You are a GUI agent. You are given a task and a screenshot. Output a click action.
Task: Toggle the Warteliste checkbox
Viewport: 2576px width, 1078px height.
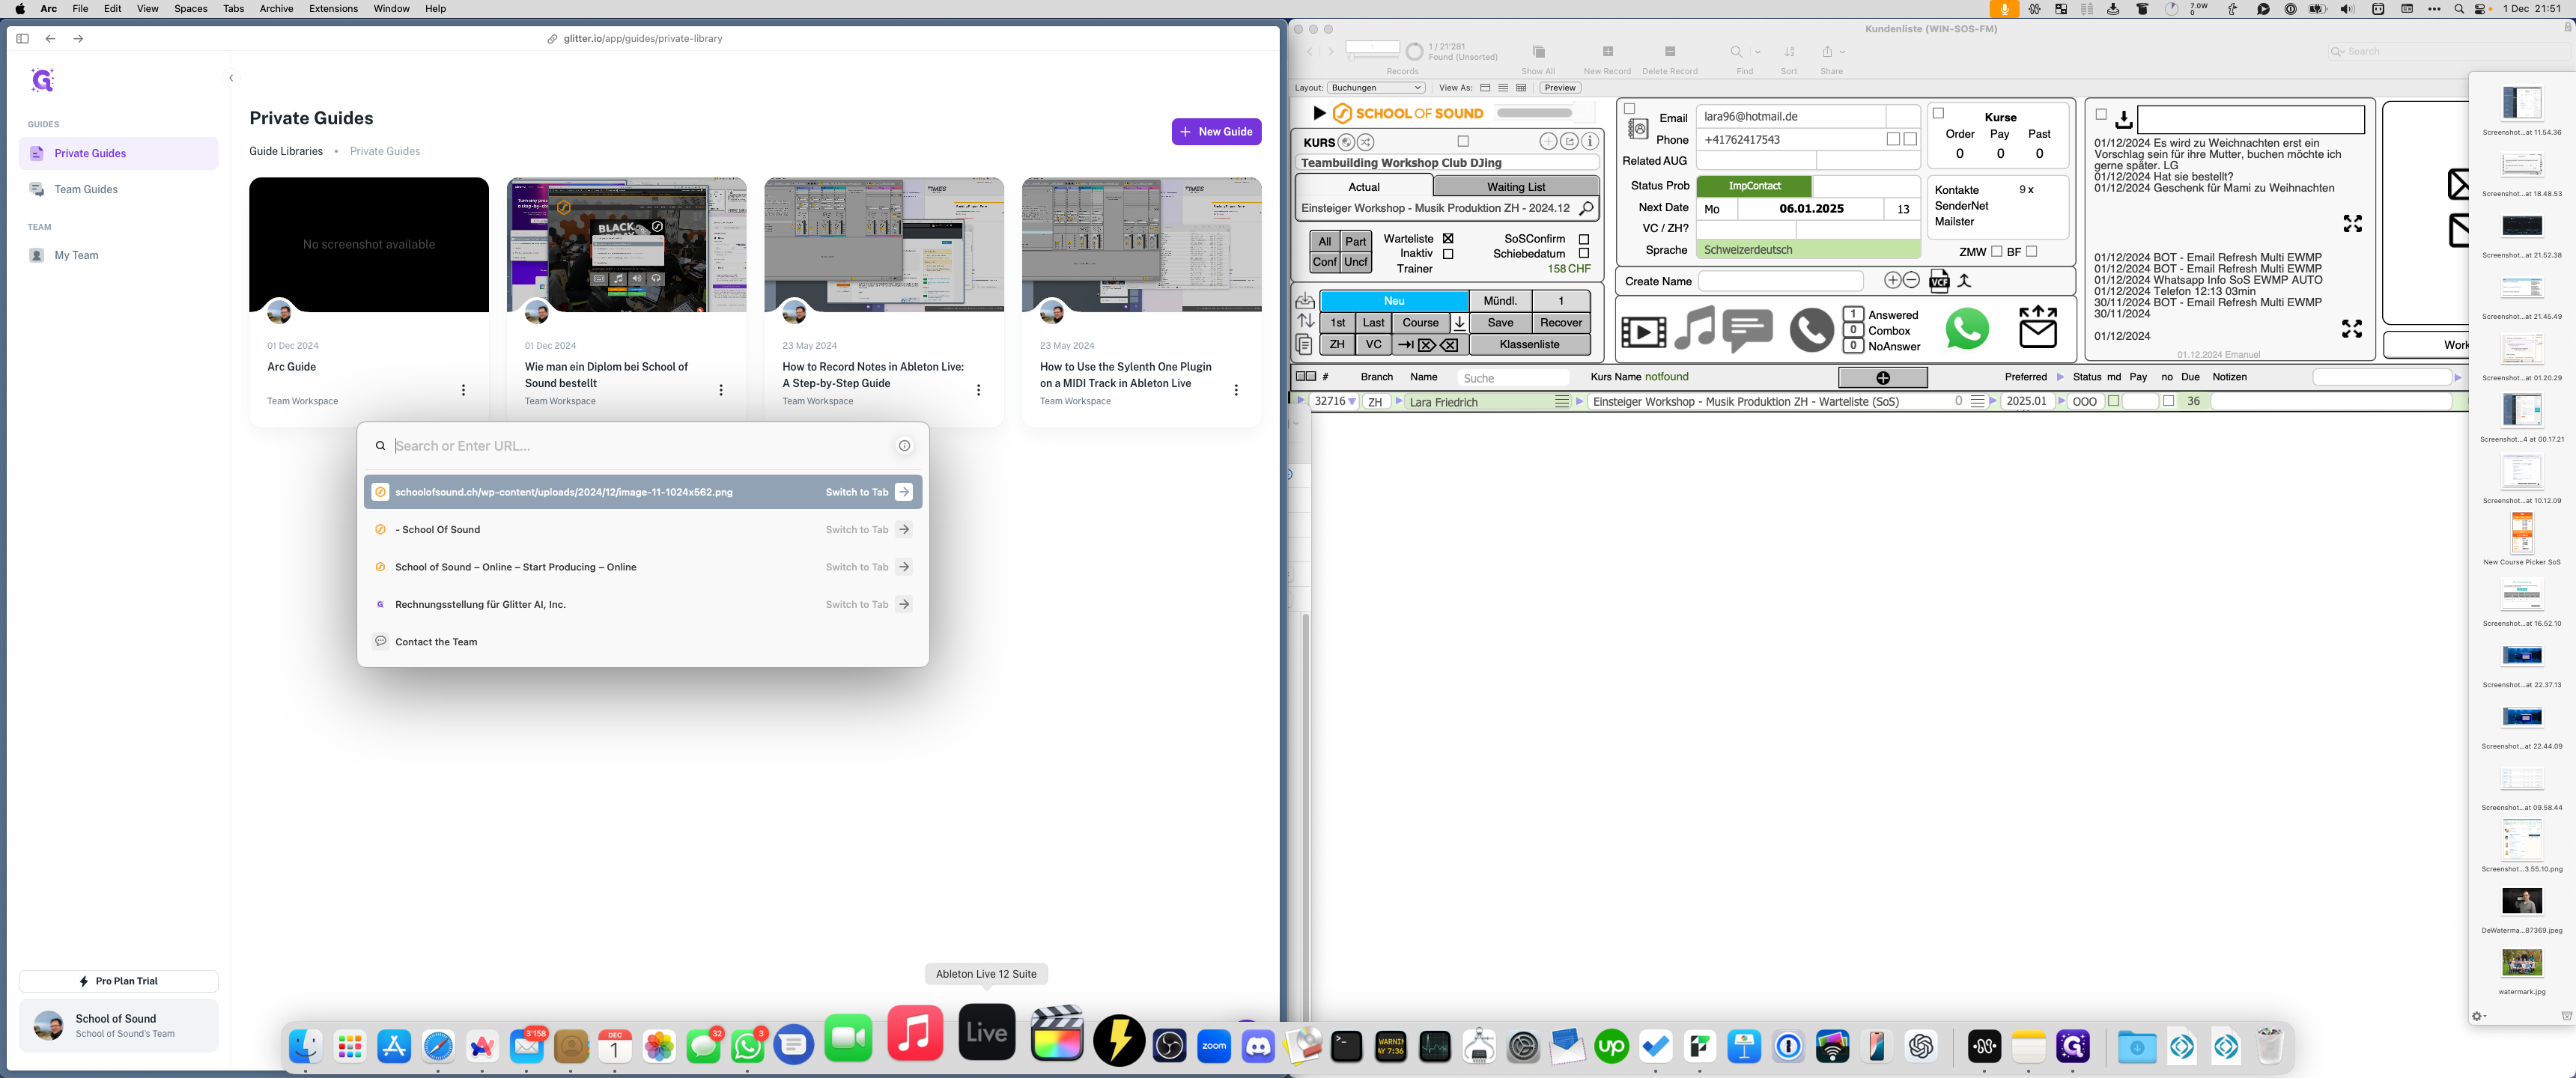point(1448,239)
